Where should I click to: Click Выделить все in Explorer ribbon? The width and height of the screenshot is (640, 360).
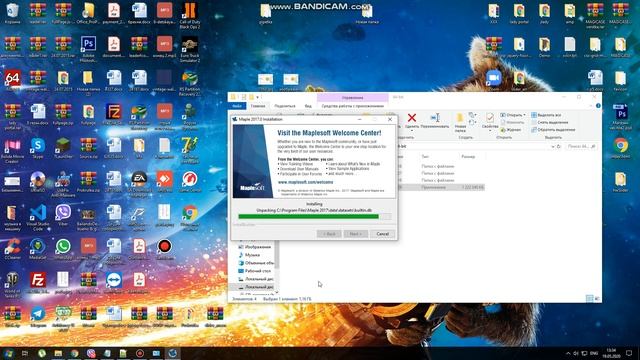click(x=546, y=115)
